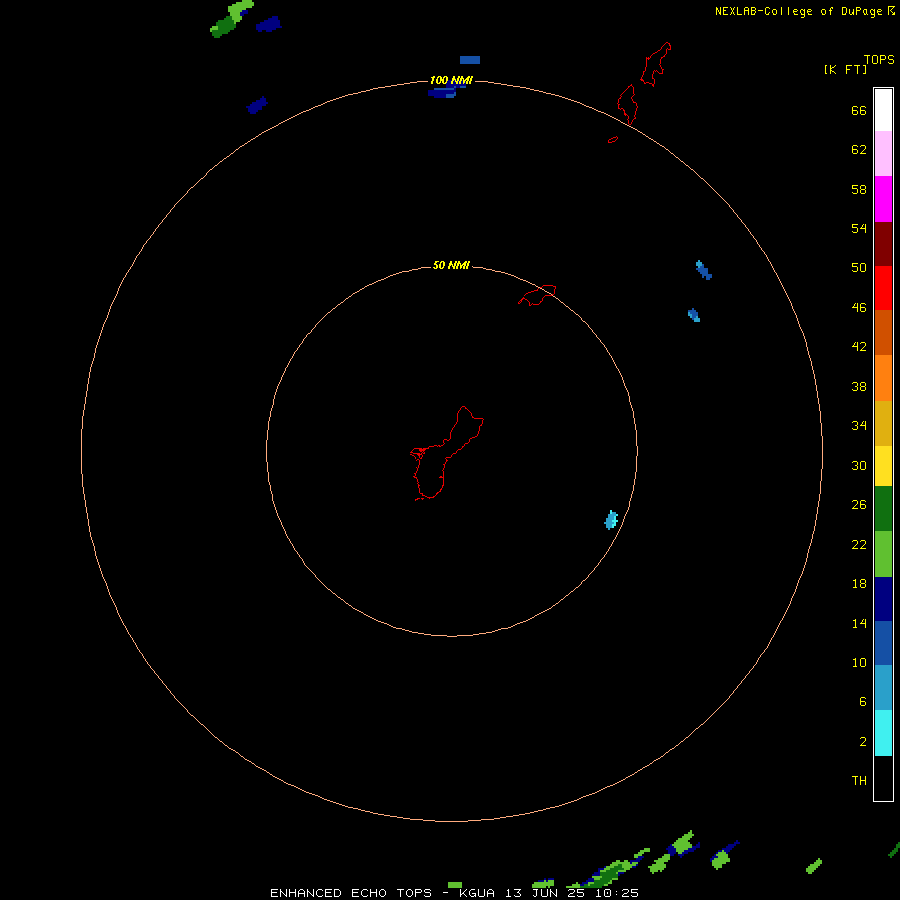The image size is (900, 900).
Task: Click the black TH legend block
Action: point(883,778)
